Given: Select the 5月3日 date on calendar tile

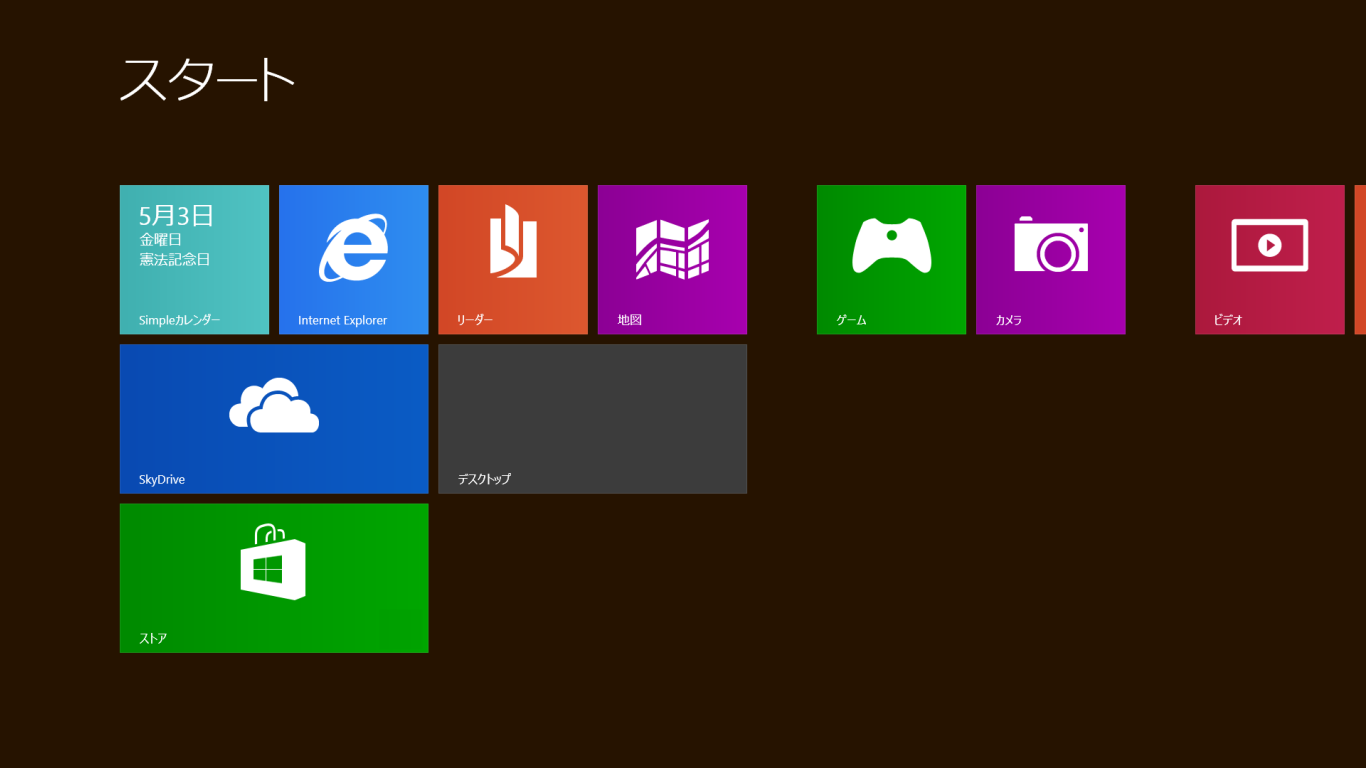Looking at the screenshot, I should pos(176,216).
